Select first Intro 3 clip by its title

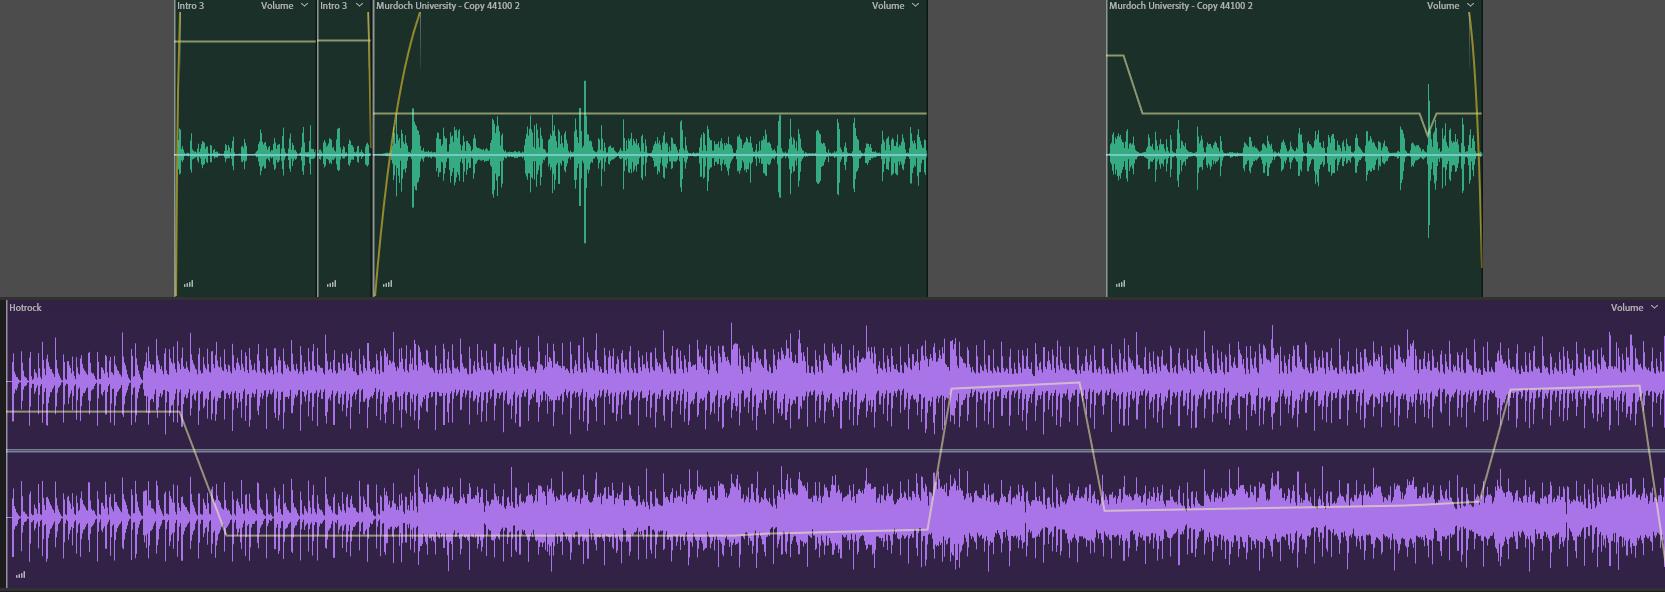click(x=191, y=6)
